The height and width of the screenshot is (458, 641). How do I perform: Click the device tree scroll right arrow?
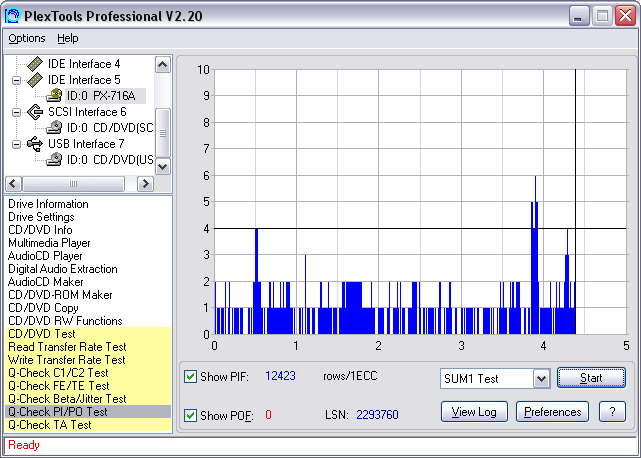145,184
